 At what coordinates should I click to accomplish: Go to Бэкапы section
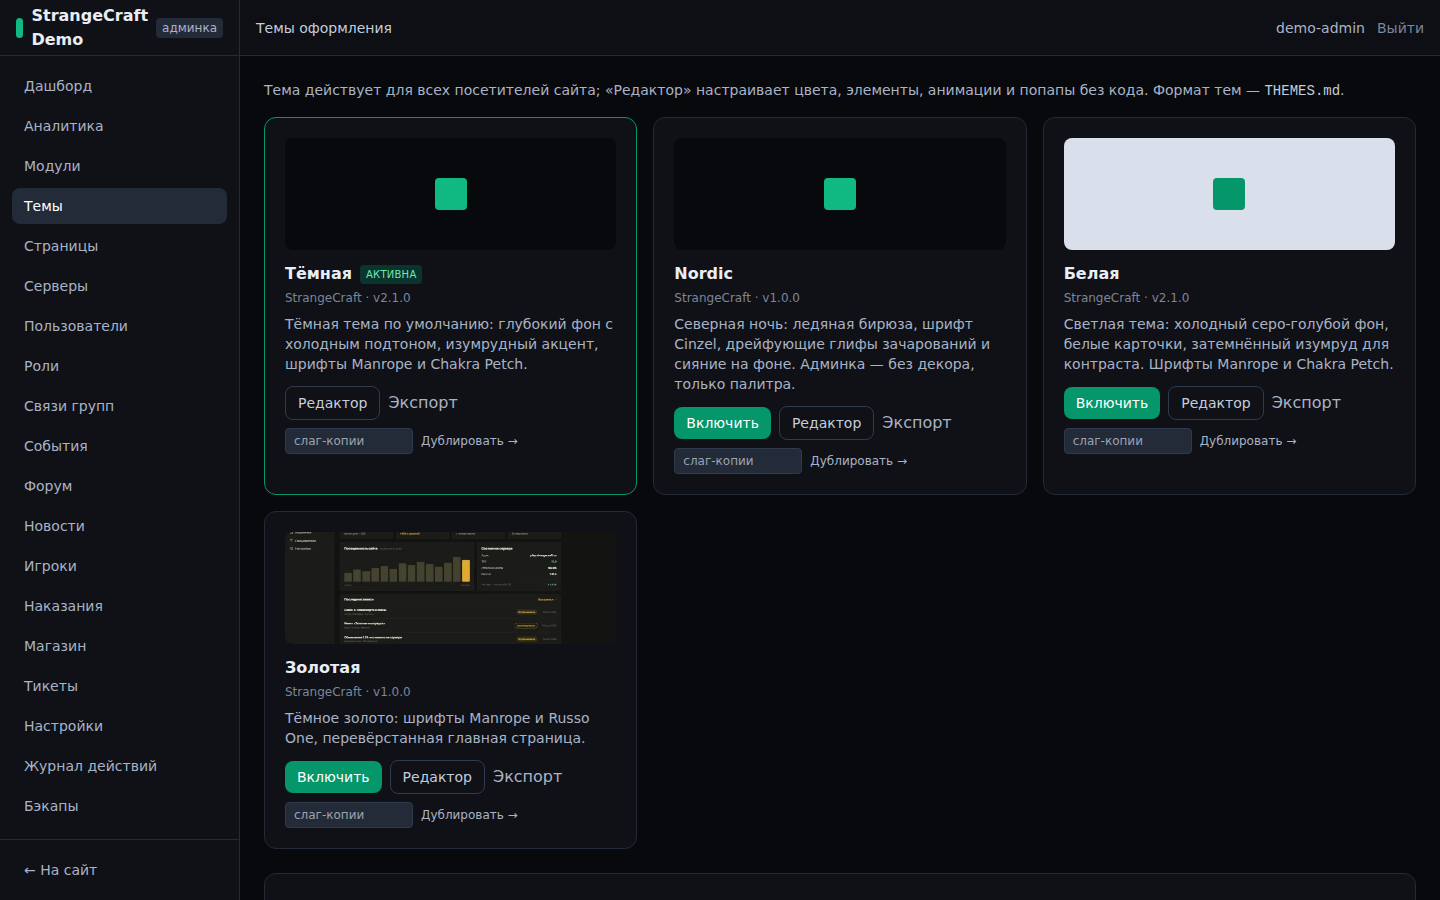[119, 806]
